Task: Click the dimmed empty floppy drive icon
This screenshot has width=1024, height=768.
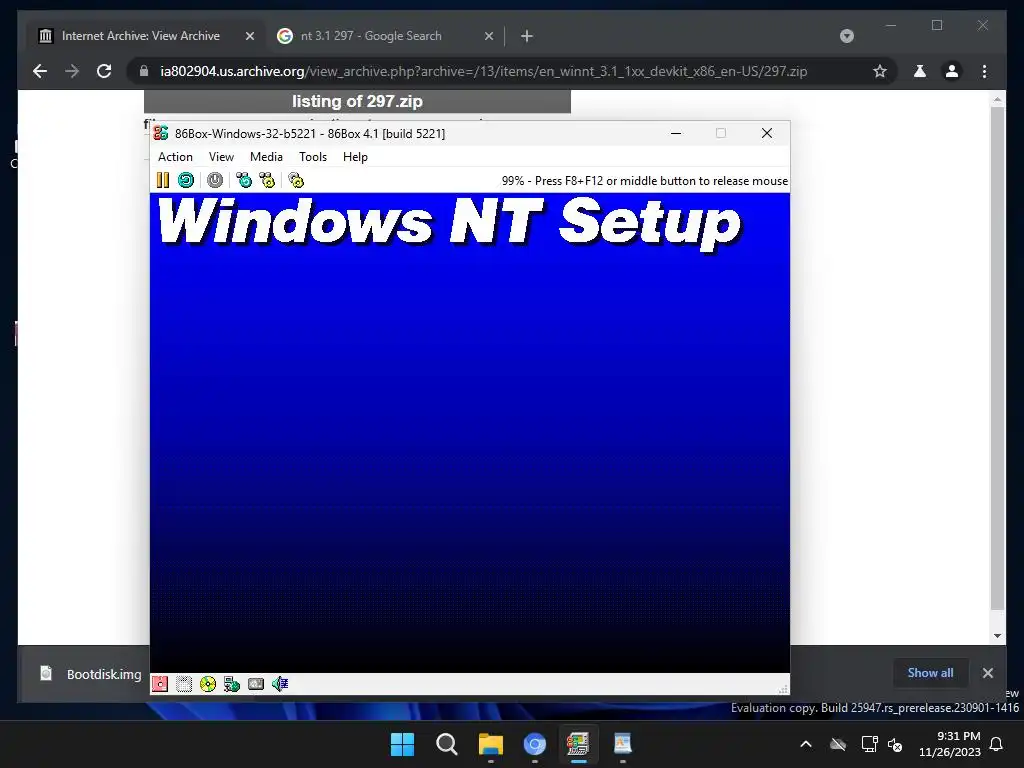Action: click(x=184, y=684)
